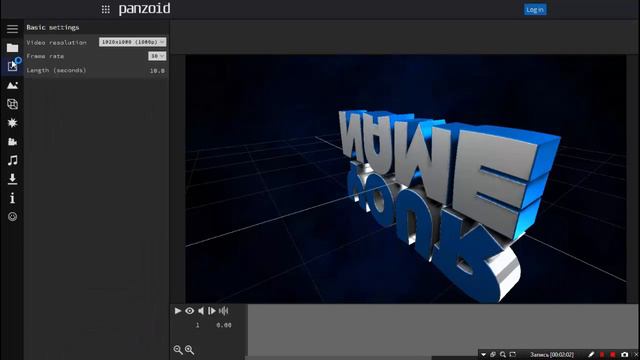Open the hamburger menu in the sidebar
640x360 pixels.
click(12, 29)
